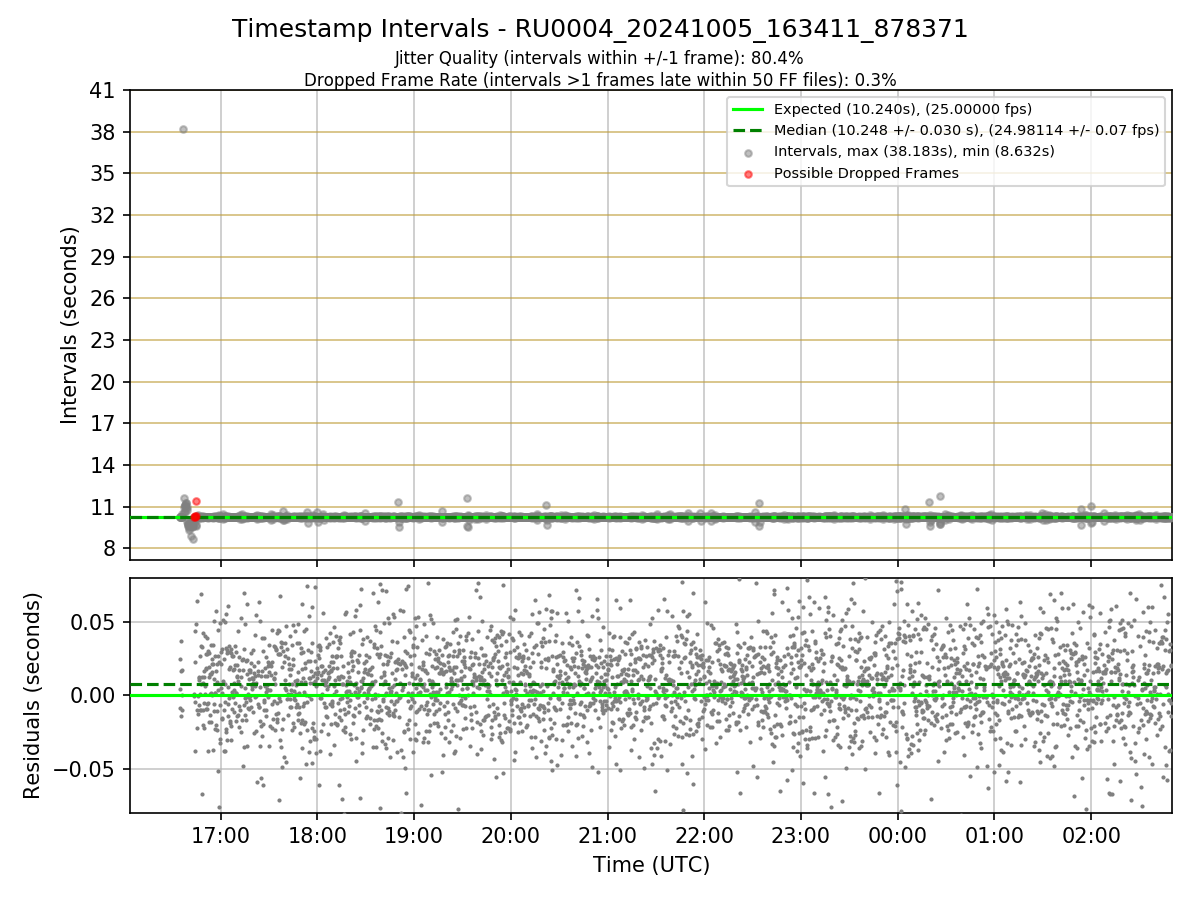The width and height of the screenshot is (1200, 900).
Task: Click the red dropped-frame point above 11 seconds
Action: [196, 501]
